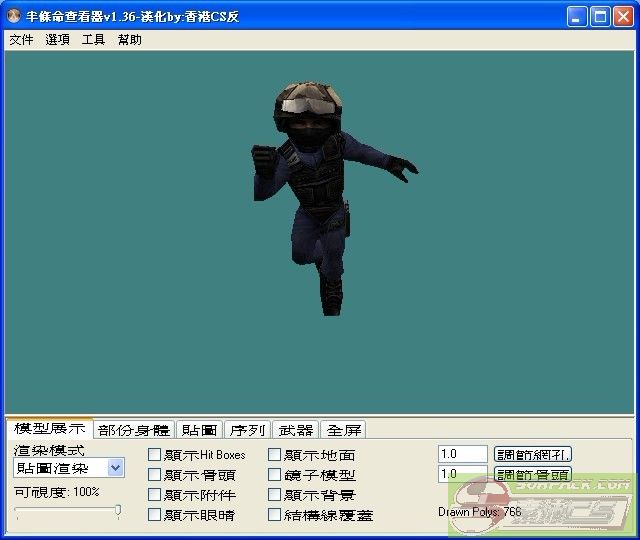Enable the 鏡子模型 checkbox
This screenshot has width=640, height=540.
[275, 475]
